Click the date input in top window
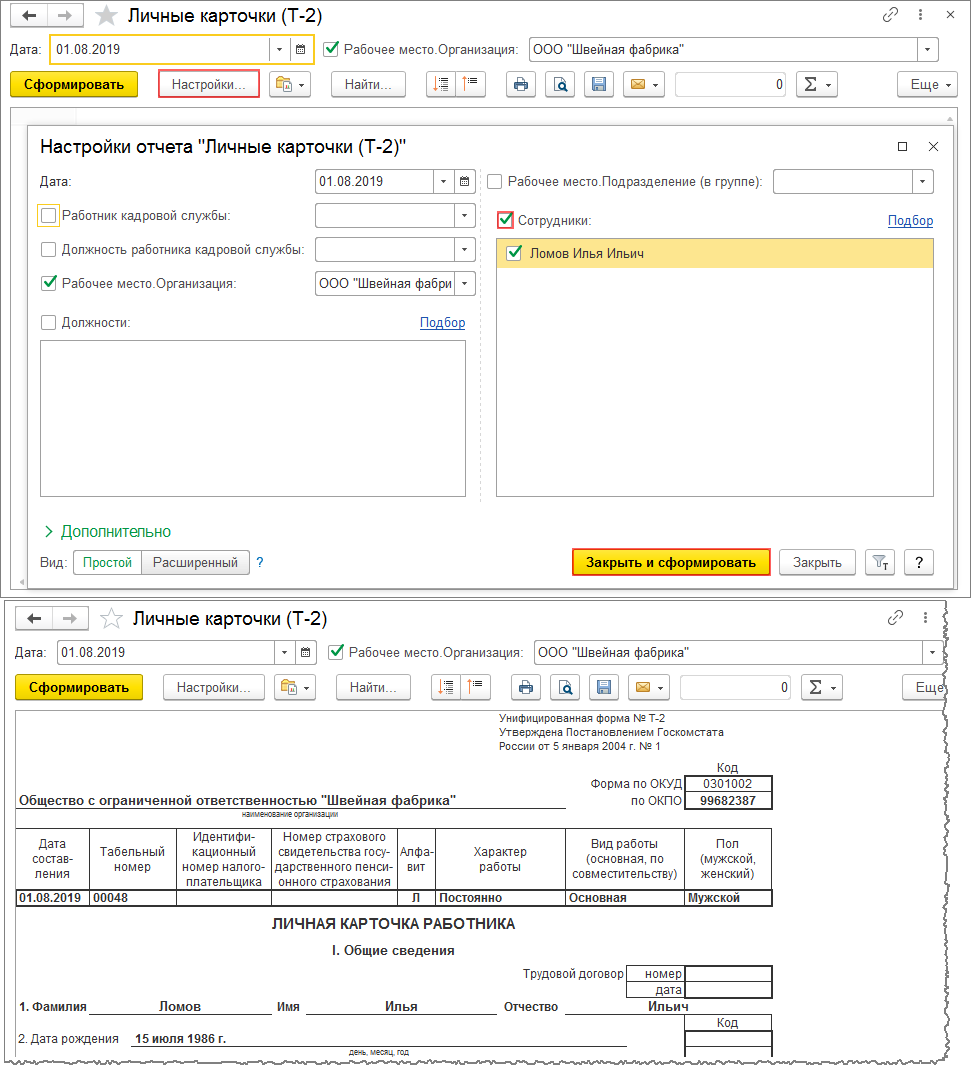The image size is (971, 1065). coord(160,49)
